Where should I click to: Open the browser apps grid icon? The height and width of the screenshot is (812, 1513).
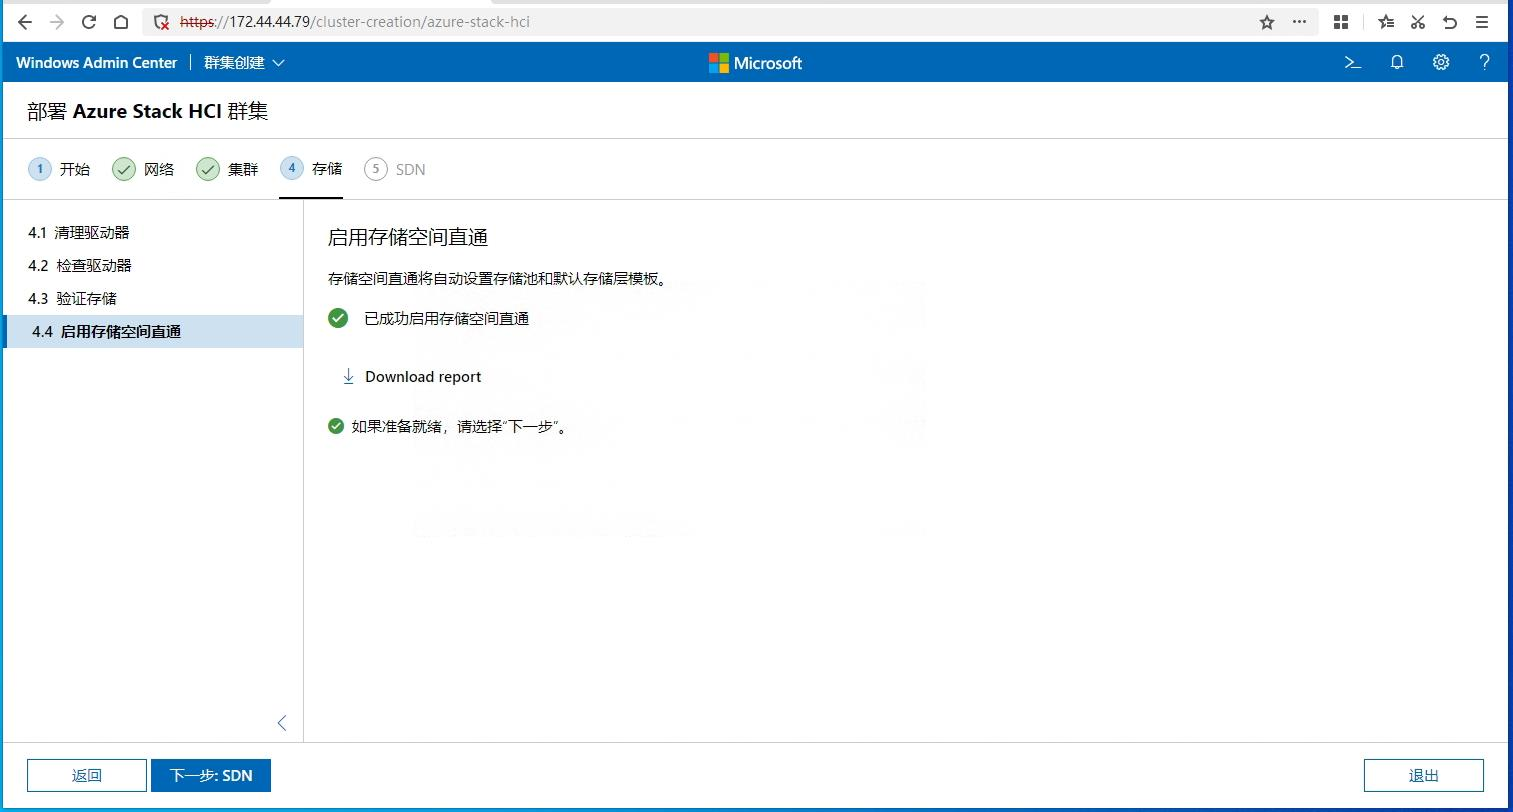[x=1341, y=22]
